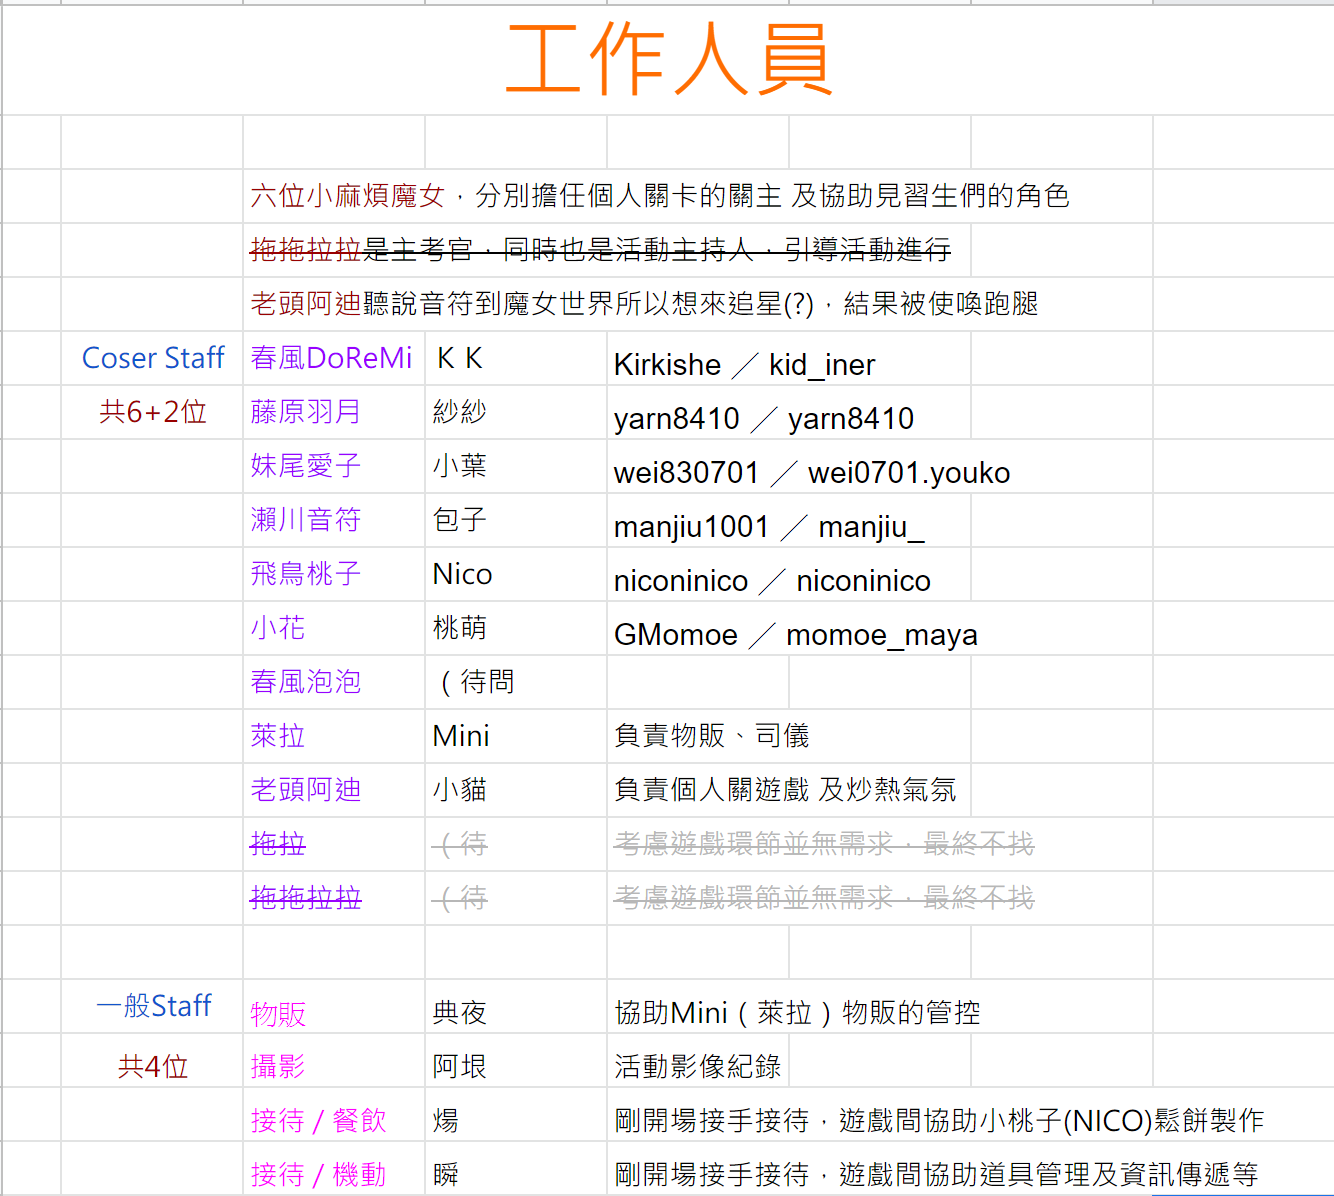Click the struck-through 拖拖拉拉 name cell
Viewport: 1334px width, 1196px height.
coord(334,898)
